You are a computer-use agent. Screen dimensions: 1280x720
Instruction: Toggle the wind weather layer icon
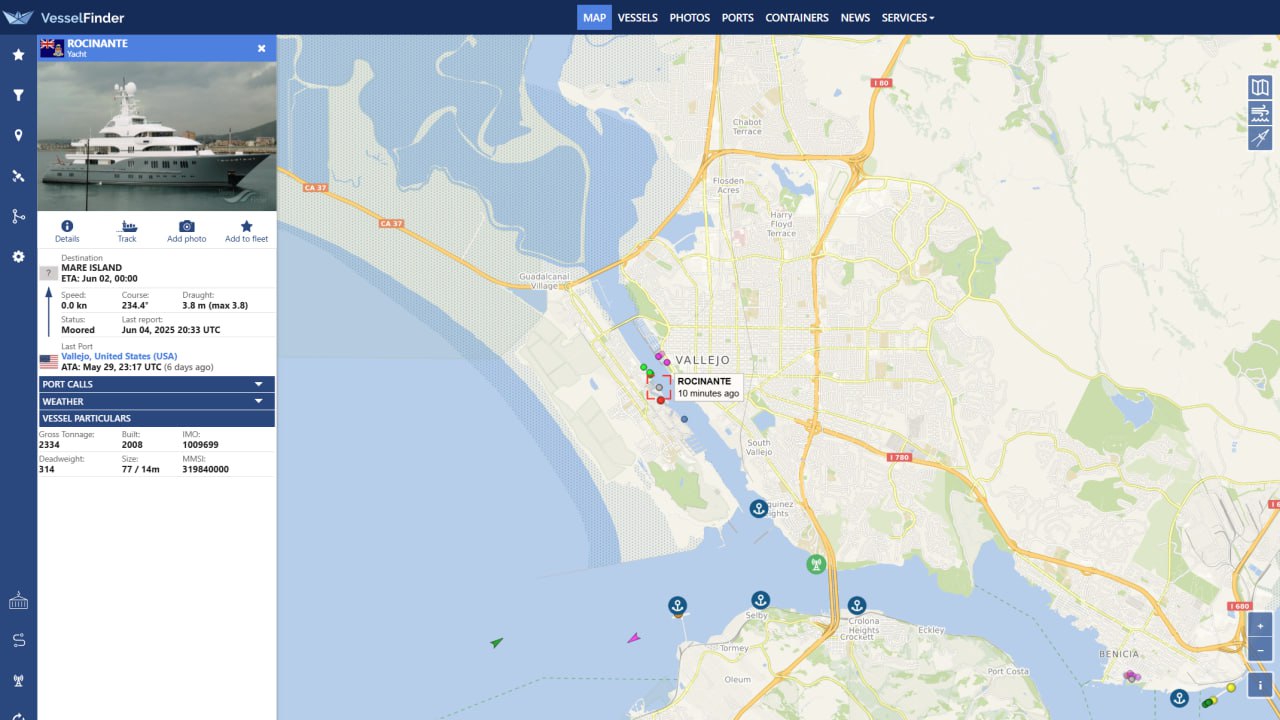pyautogui.click(x=1260, y=113)
